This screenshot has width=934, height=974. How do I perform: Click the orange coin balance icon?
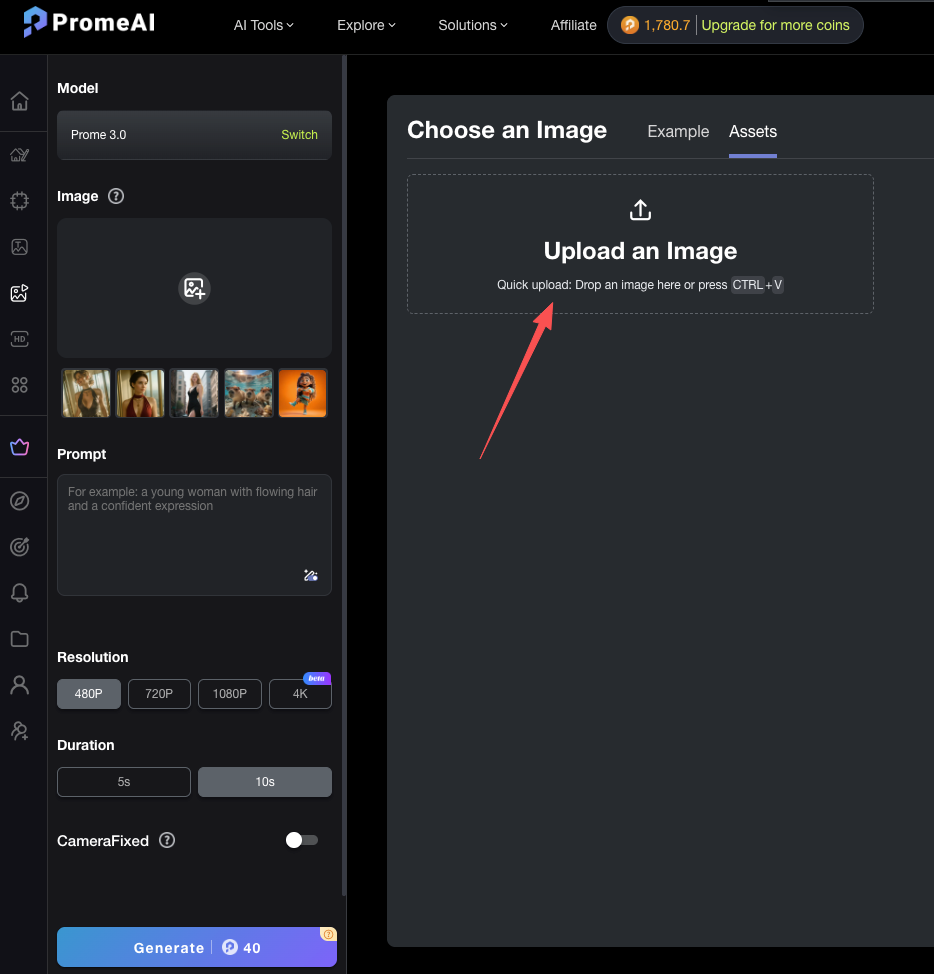click(630, 25)
